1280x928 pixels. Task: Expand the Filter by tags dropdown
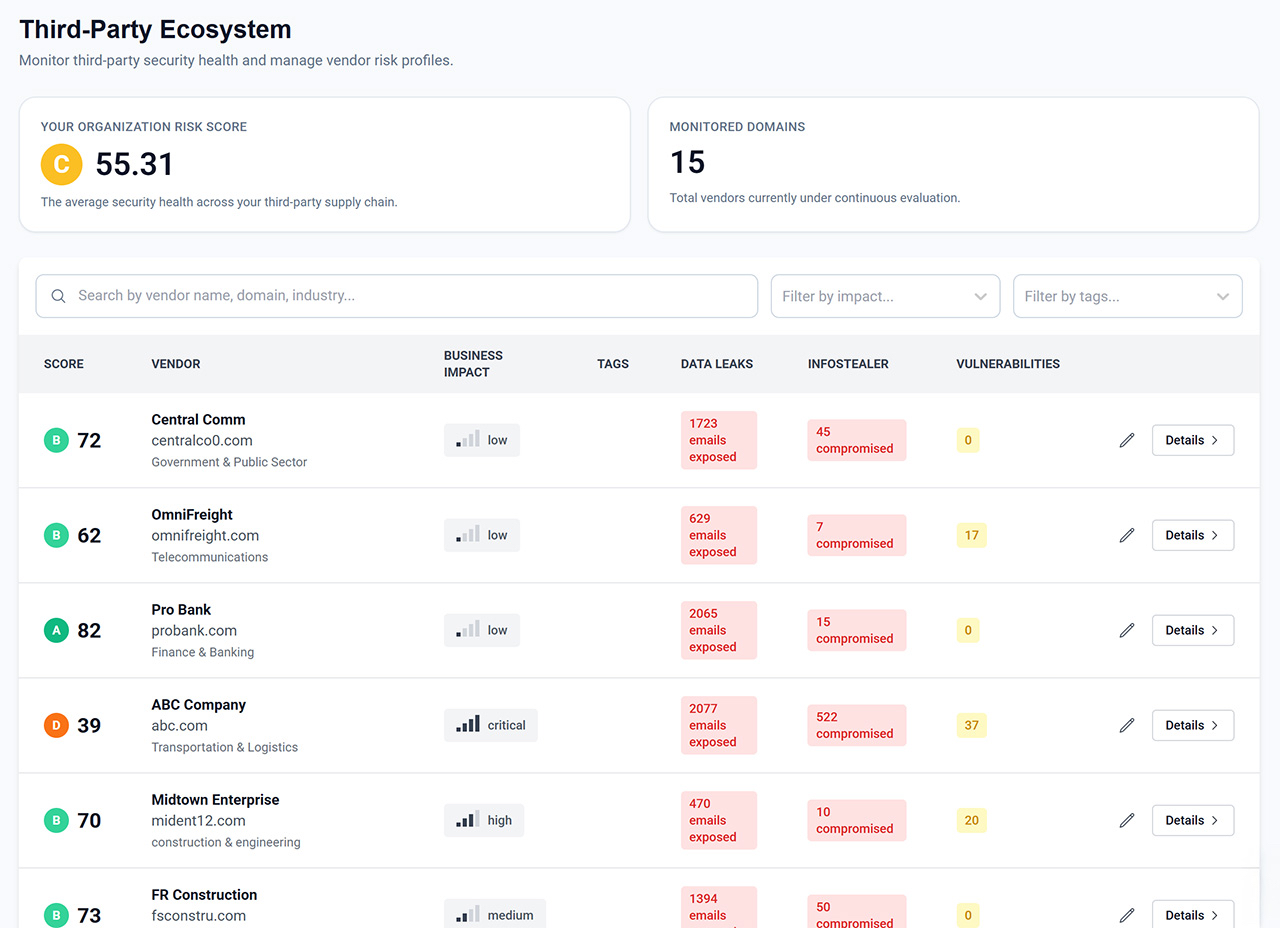pos(1127,296)
